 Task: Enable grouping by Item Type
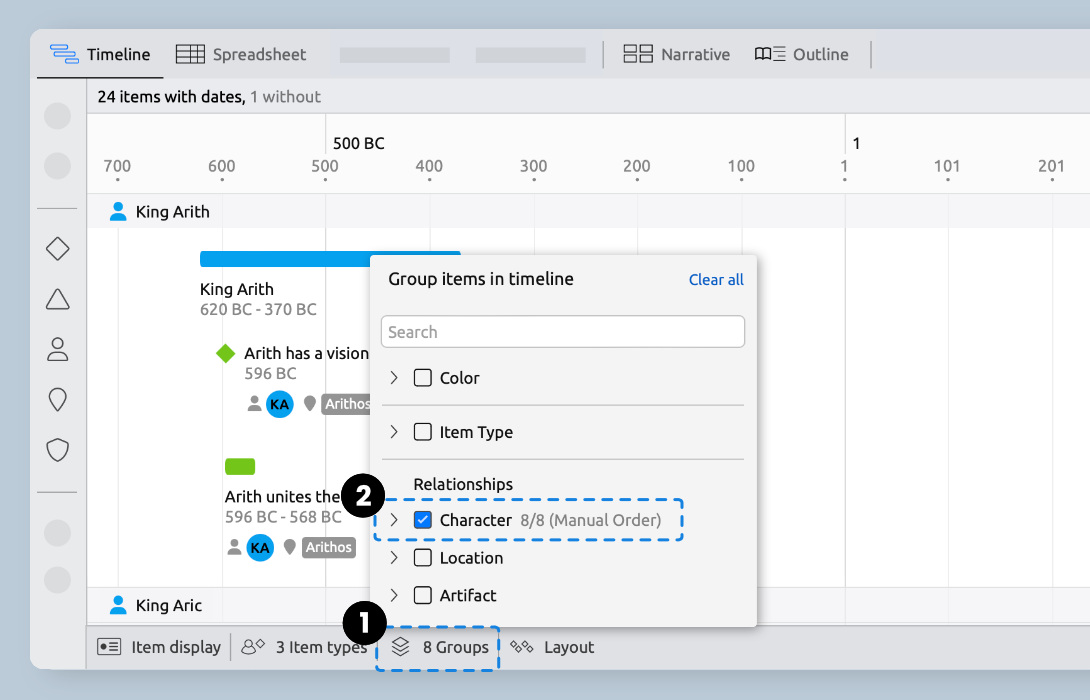click(x=423, y=432)
